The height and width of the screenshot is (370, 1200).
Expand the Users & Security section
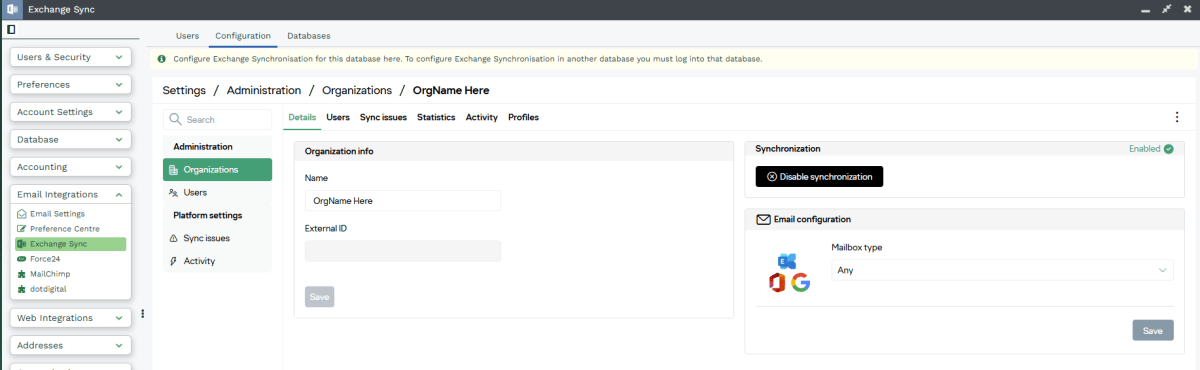point(71,57)
